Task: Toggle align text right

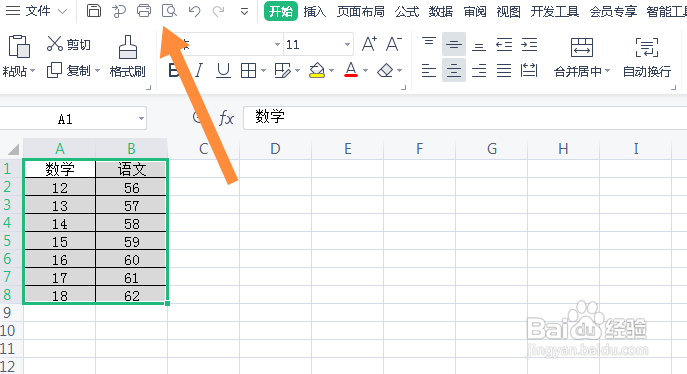Action: pos(479,70)
